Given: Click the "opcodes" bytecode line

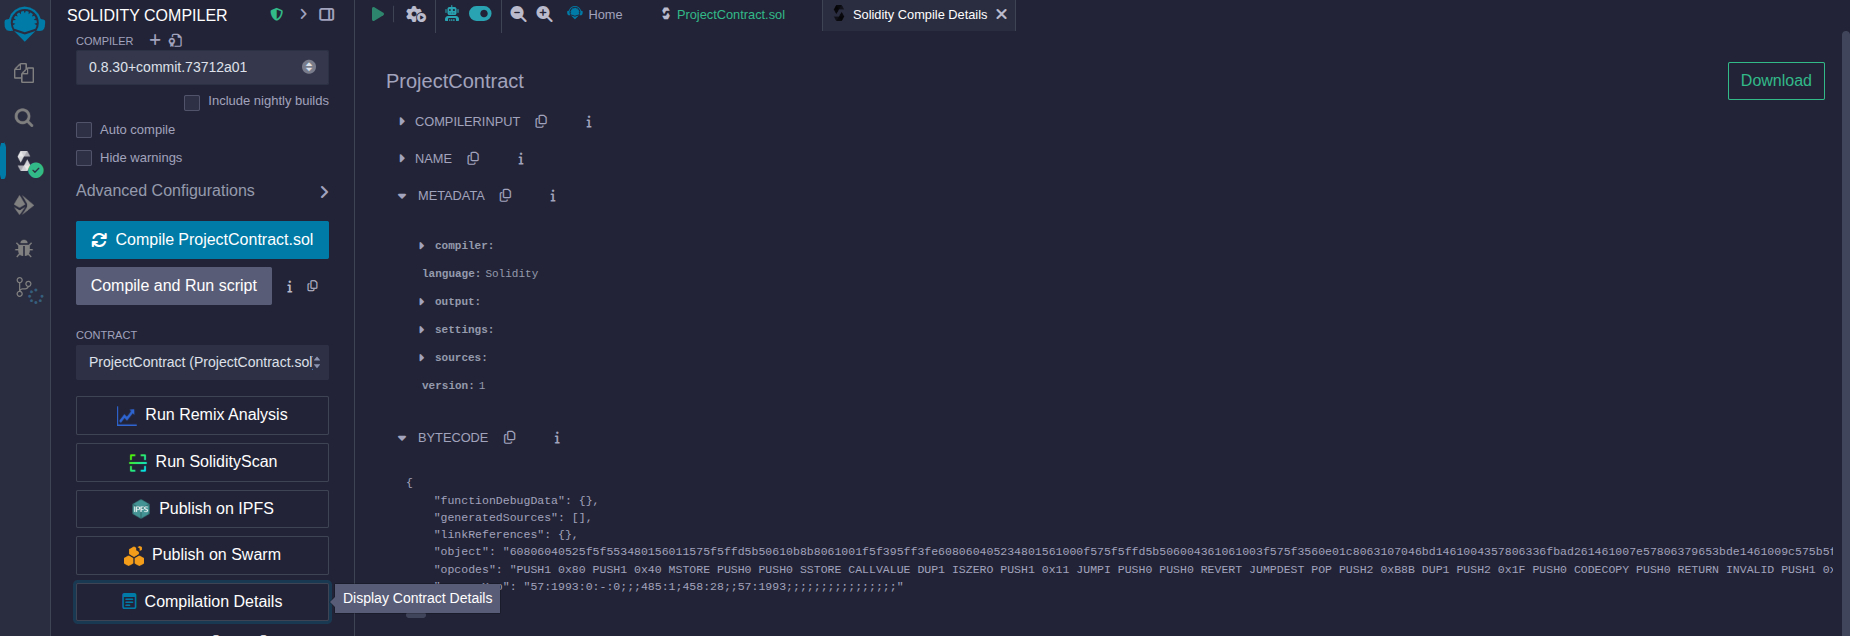Looking at the screenshot, I should [1133, 570].
